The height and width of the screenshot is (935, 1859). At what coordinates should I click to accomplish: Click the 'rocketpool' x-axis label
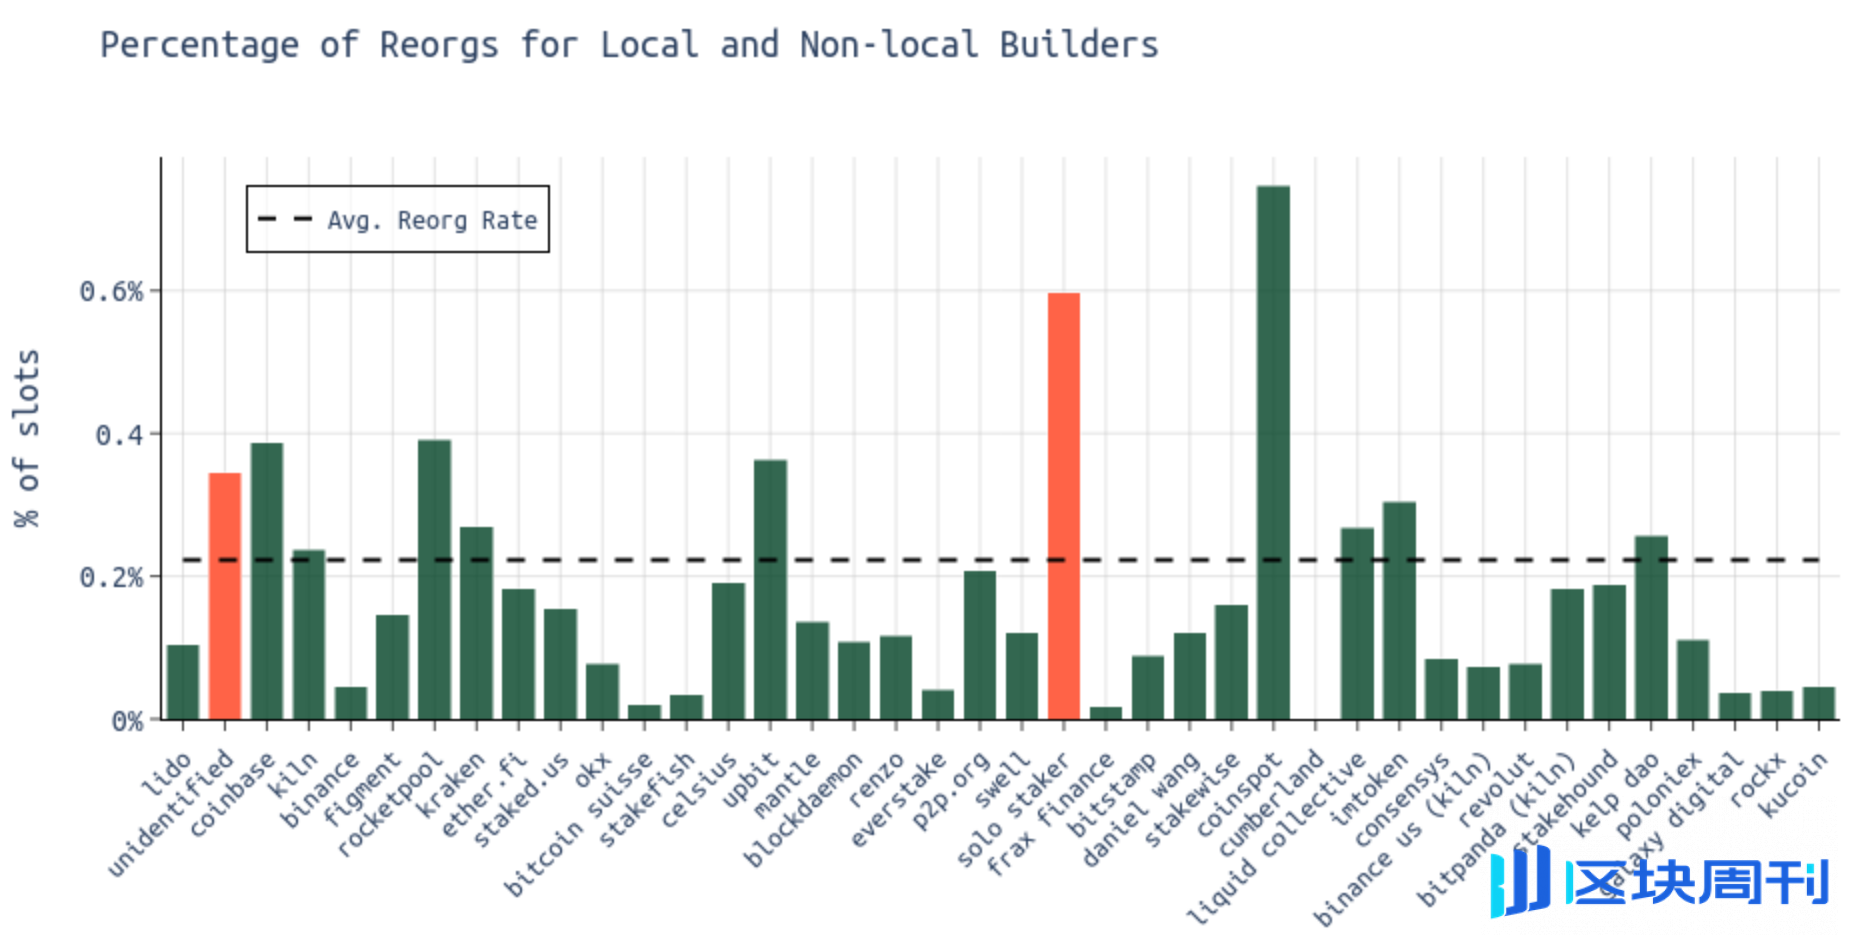click(390, 803)
